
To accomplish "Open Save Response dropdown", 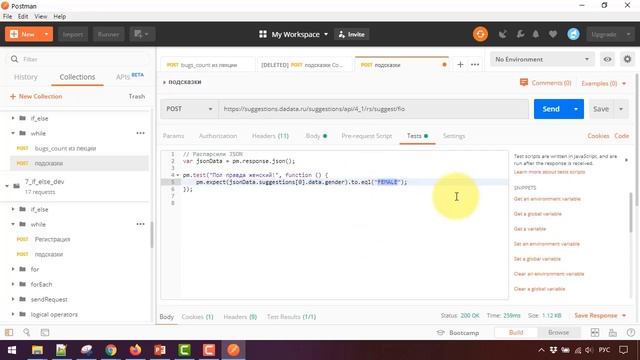I will pos(600,316).
